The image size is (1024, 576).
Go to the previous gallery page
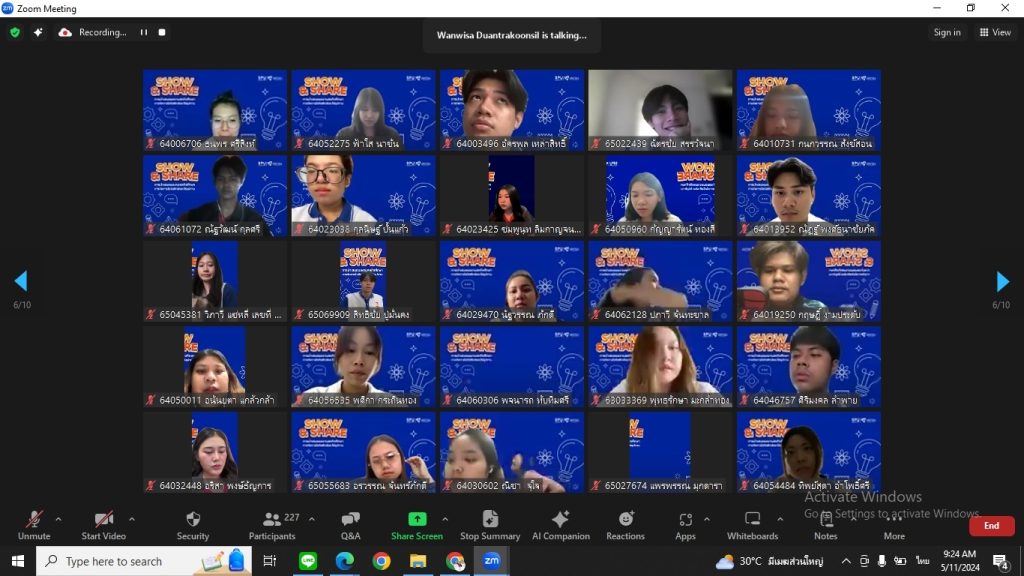coord(21,281)
